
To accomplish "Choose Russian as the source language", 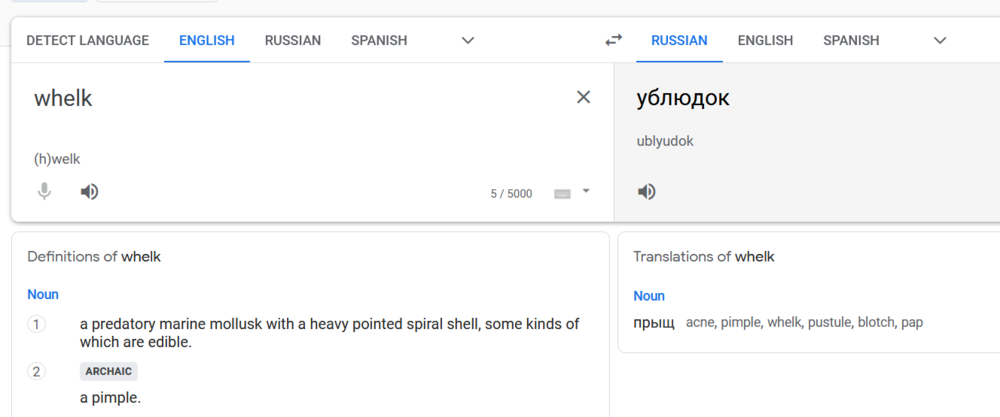I will click(292, 41).
